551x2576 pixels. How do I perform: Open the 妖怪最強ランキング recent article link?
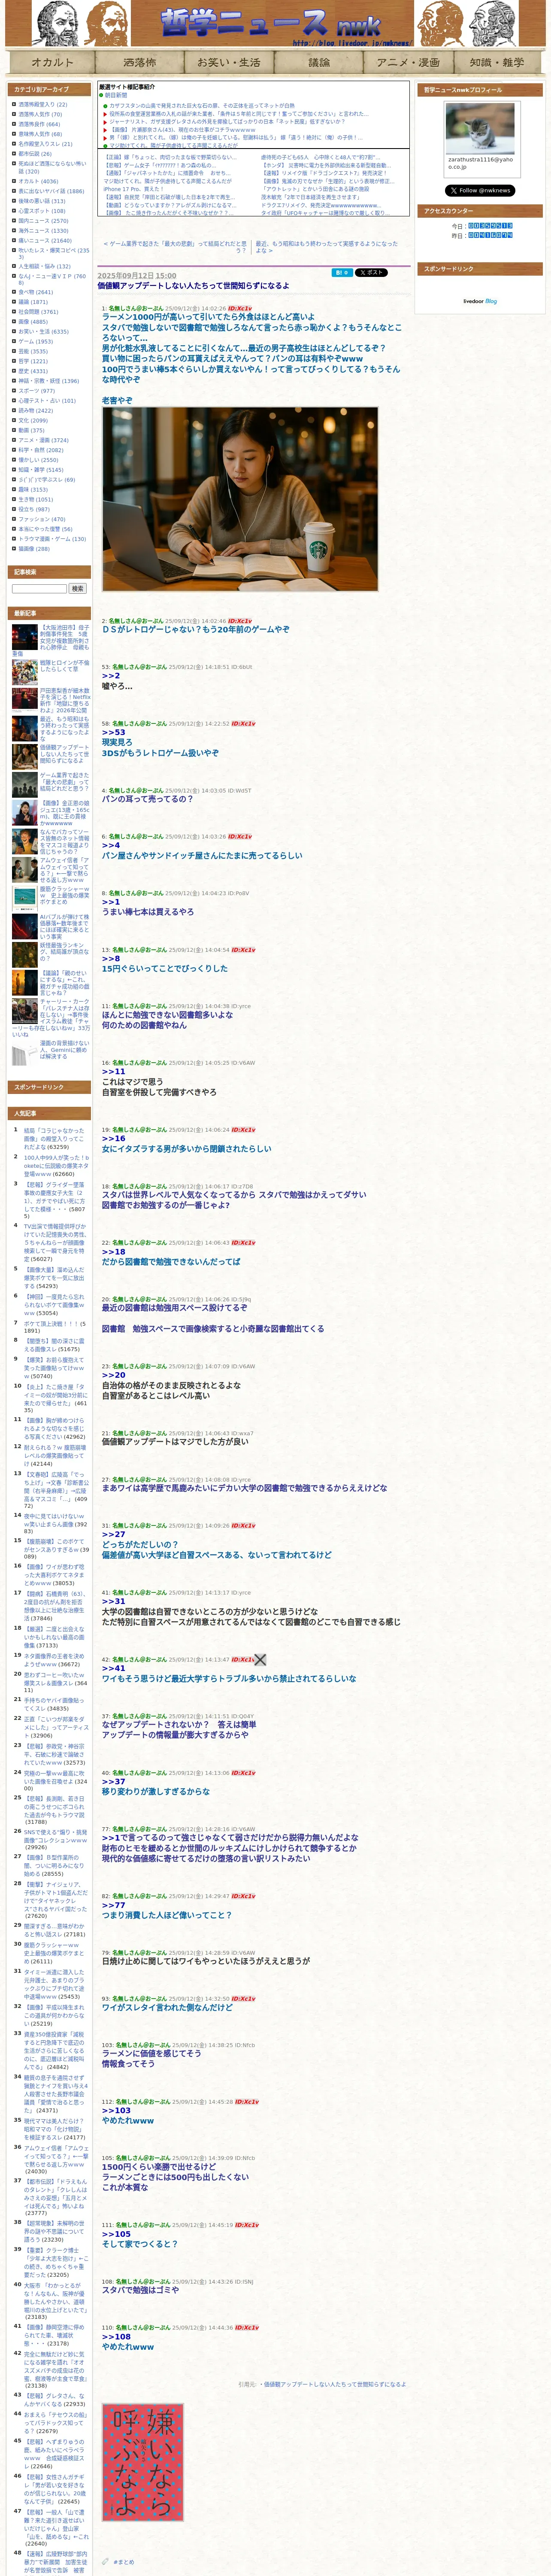point(64,952)
